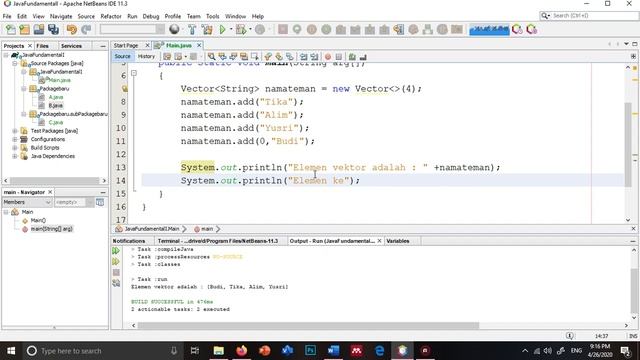The width and height of the screenshot is (640, 360).
Task: Open run configuration combo box in toolbar
Action: pyautogui.click(x=132, y=29)
